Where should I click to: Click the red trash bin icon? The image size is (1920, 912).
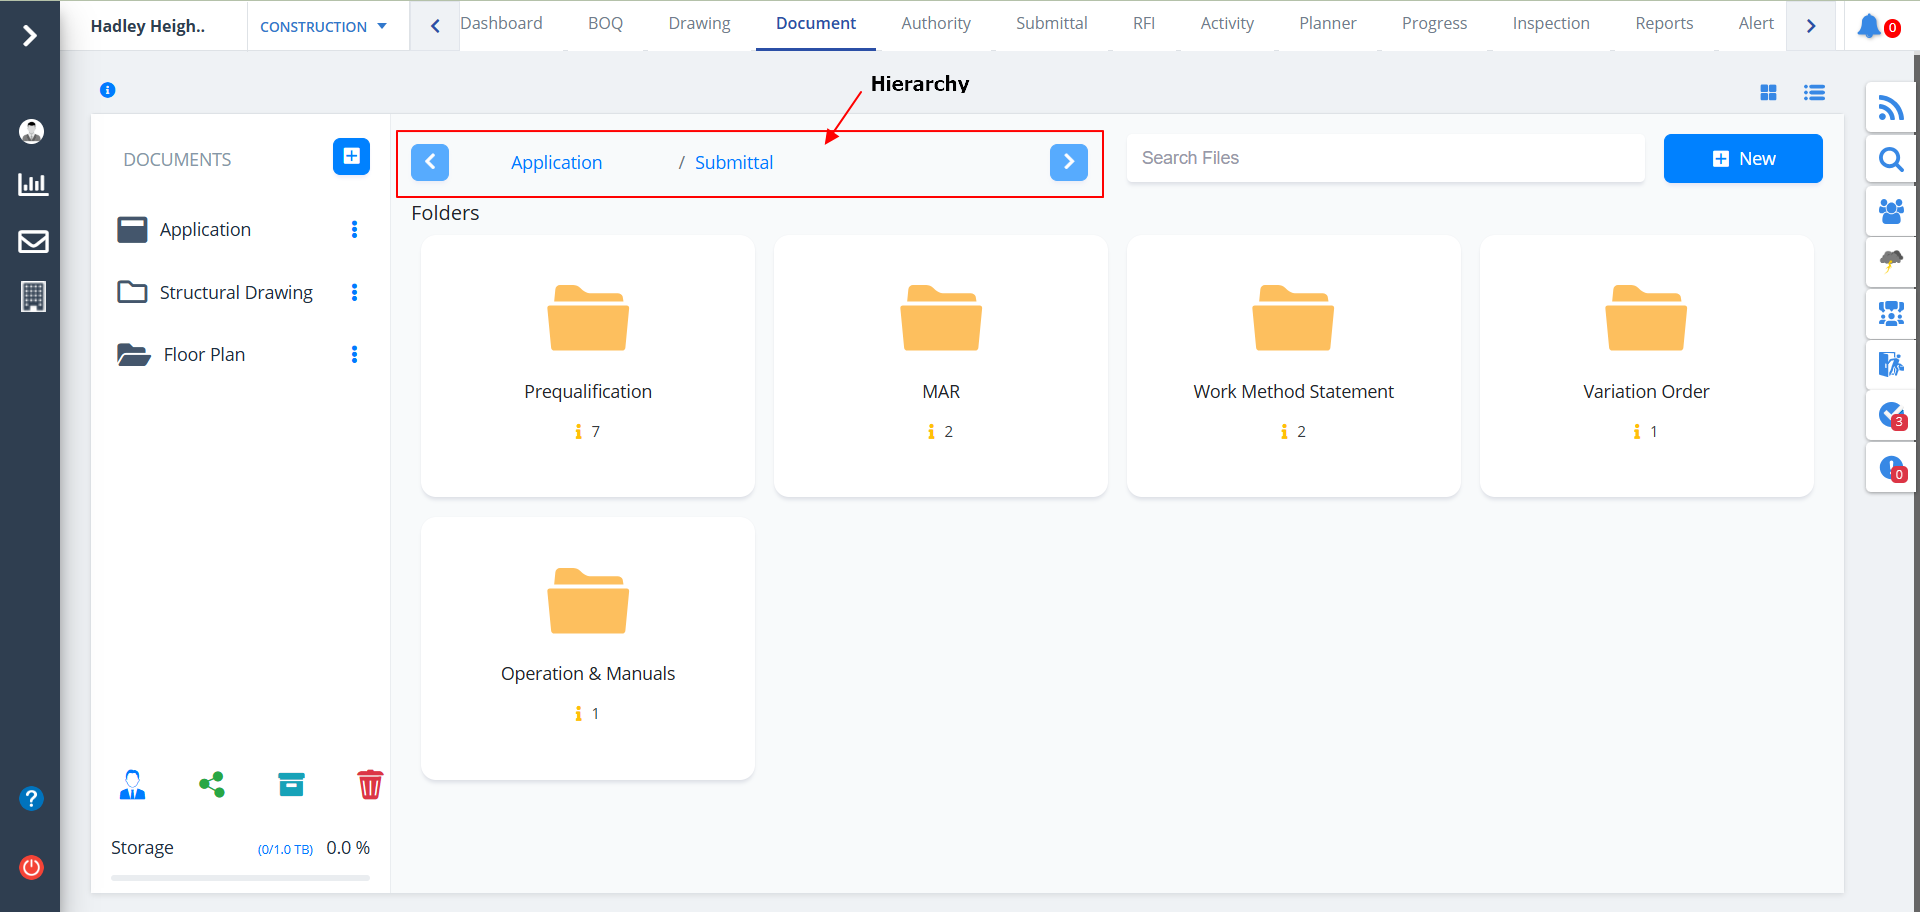[x=369, y=785]
